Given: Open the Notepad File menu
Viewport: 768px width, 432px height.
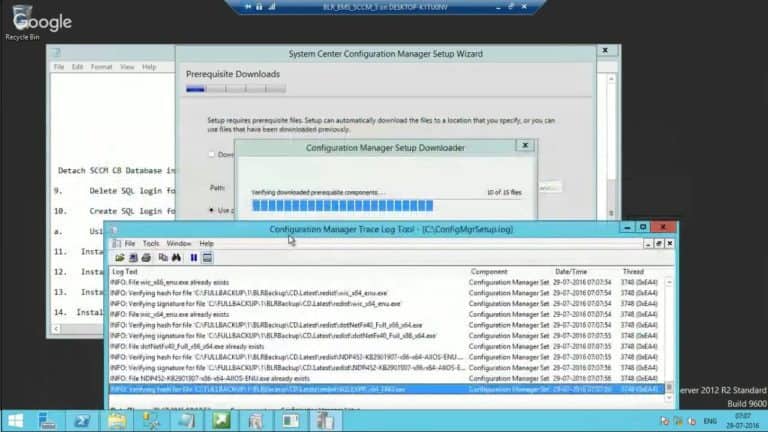Looking at the screenshot, I should pos(59,67).
